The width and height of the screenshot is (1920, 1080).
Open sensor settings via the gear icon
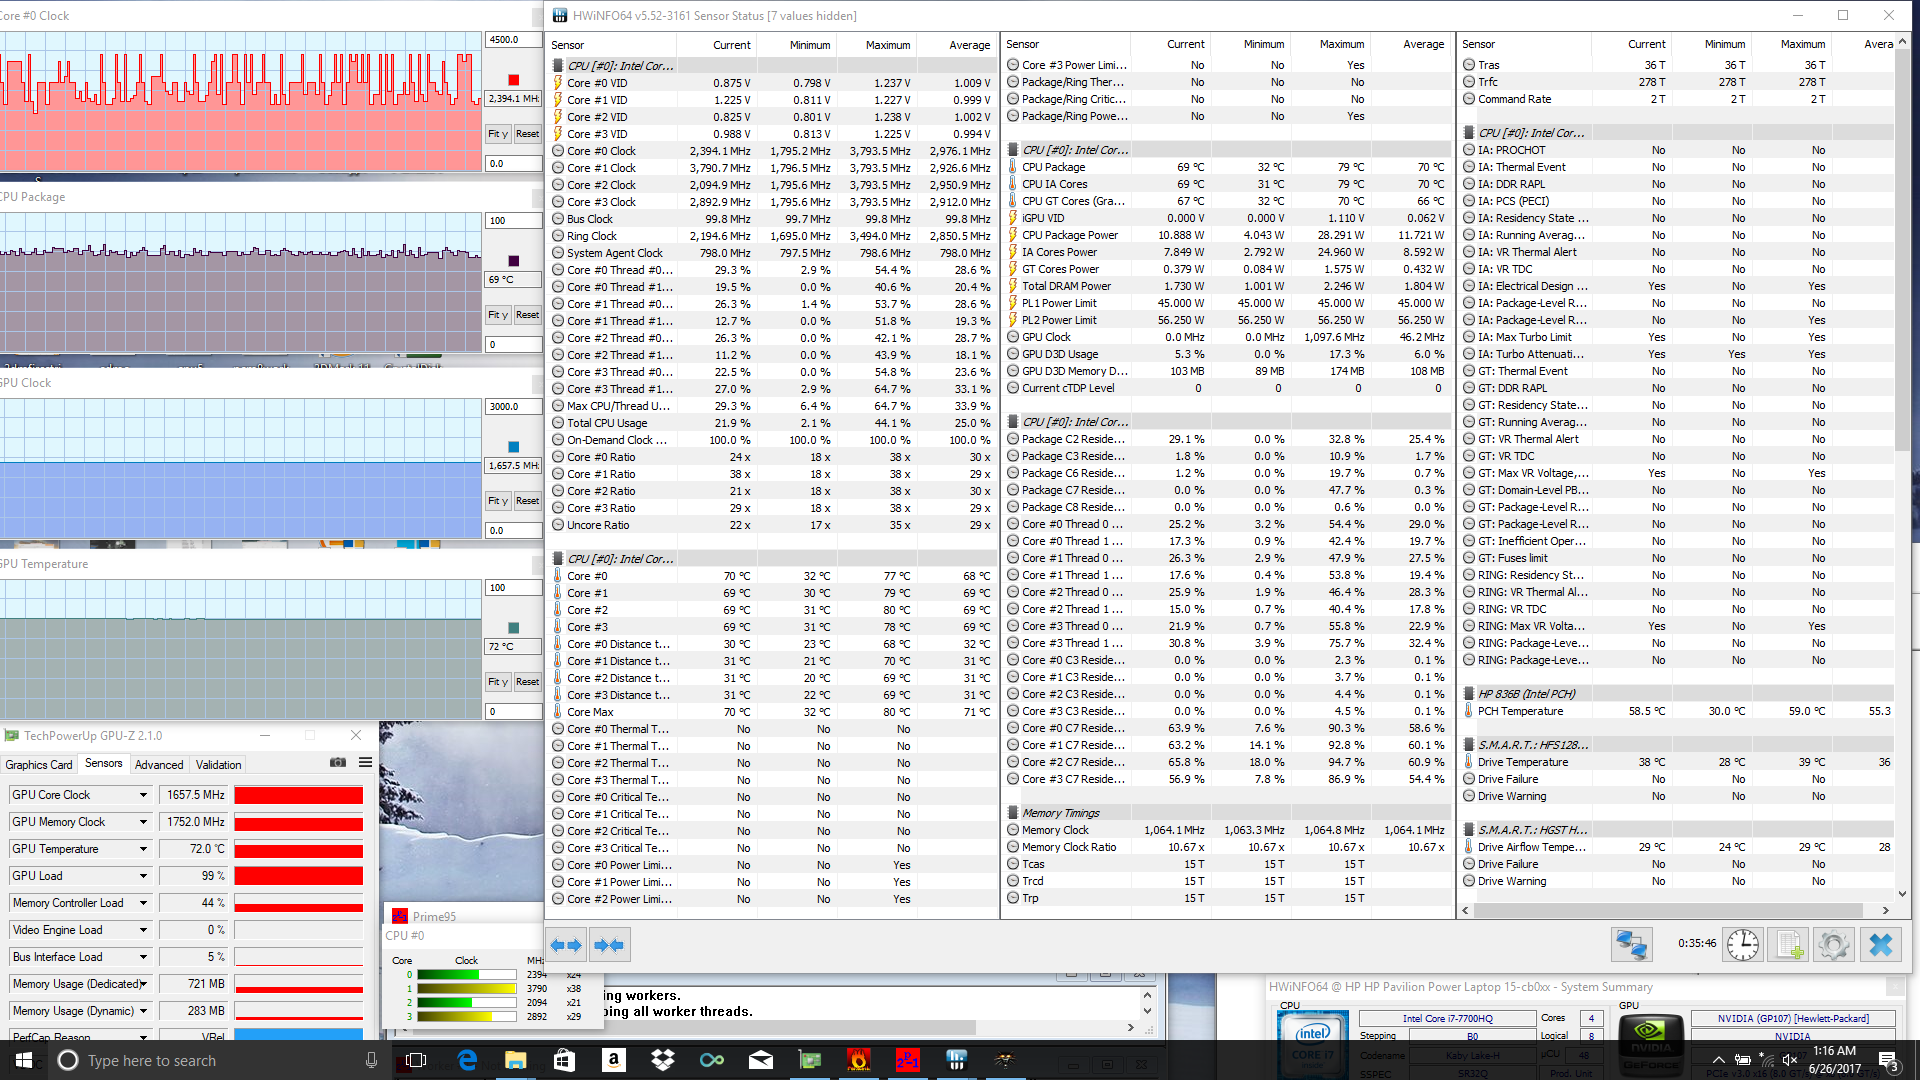(x=1834, y=945)
